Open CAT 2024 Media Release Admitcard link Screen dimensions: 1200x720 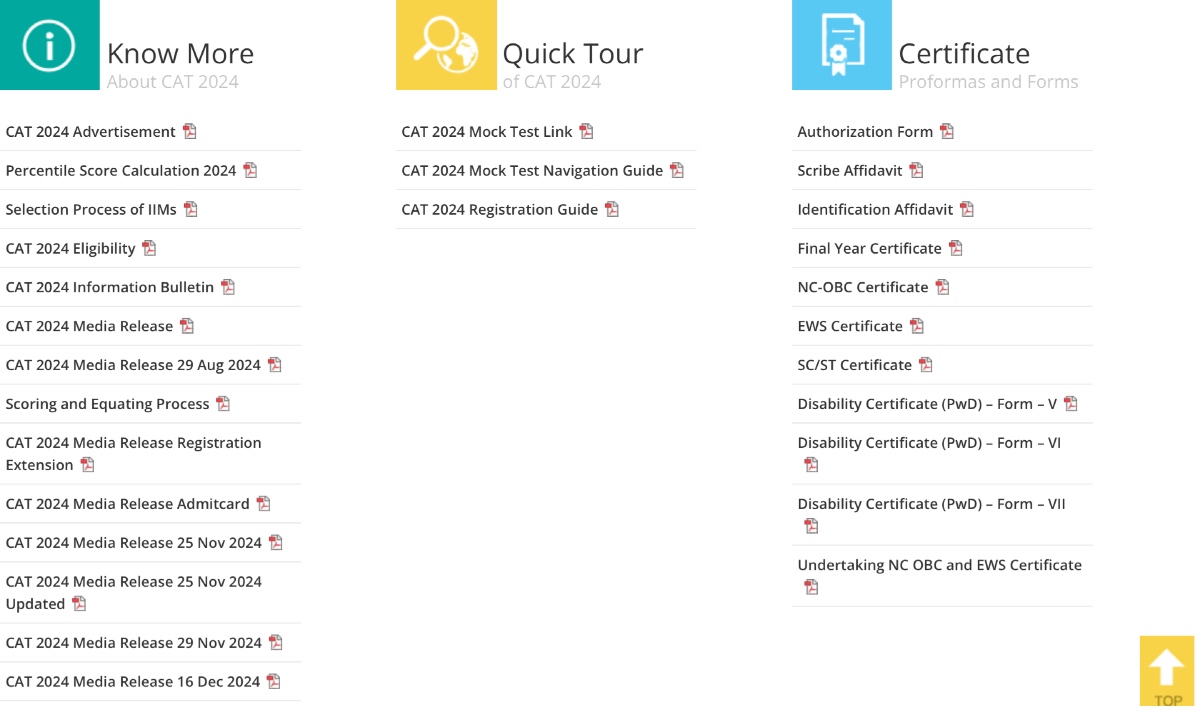point(127,505)
